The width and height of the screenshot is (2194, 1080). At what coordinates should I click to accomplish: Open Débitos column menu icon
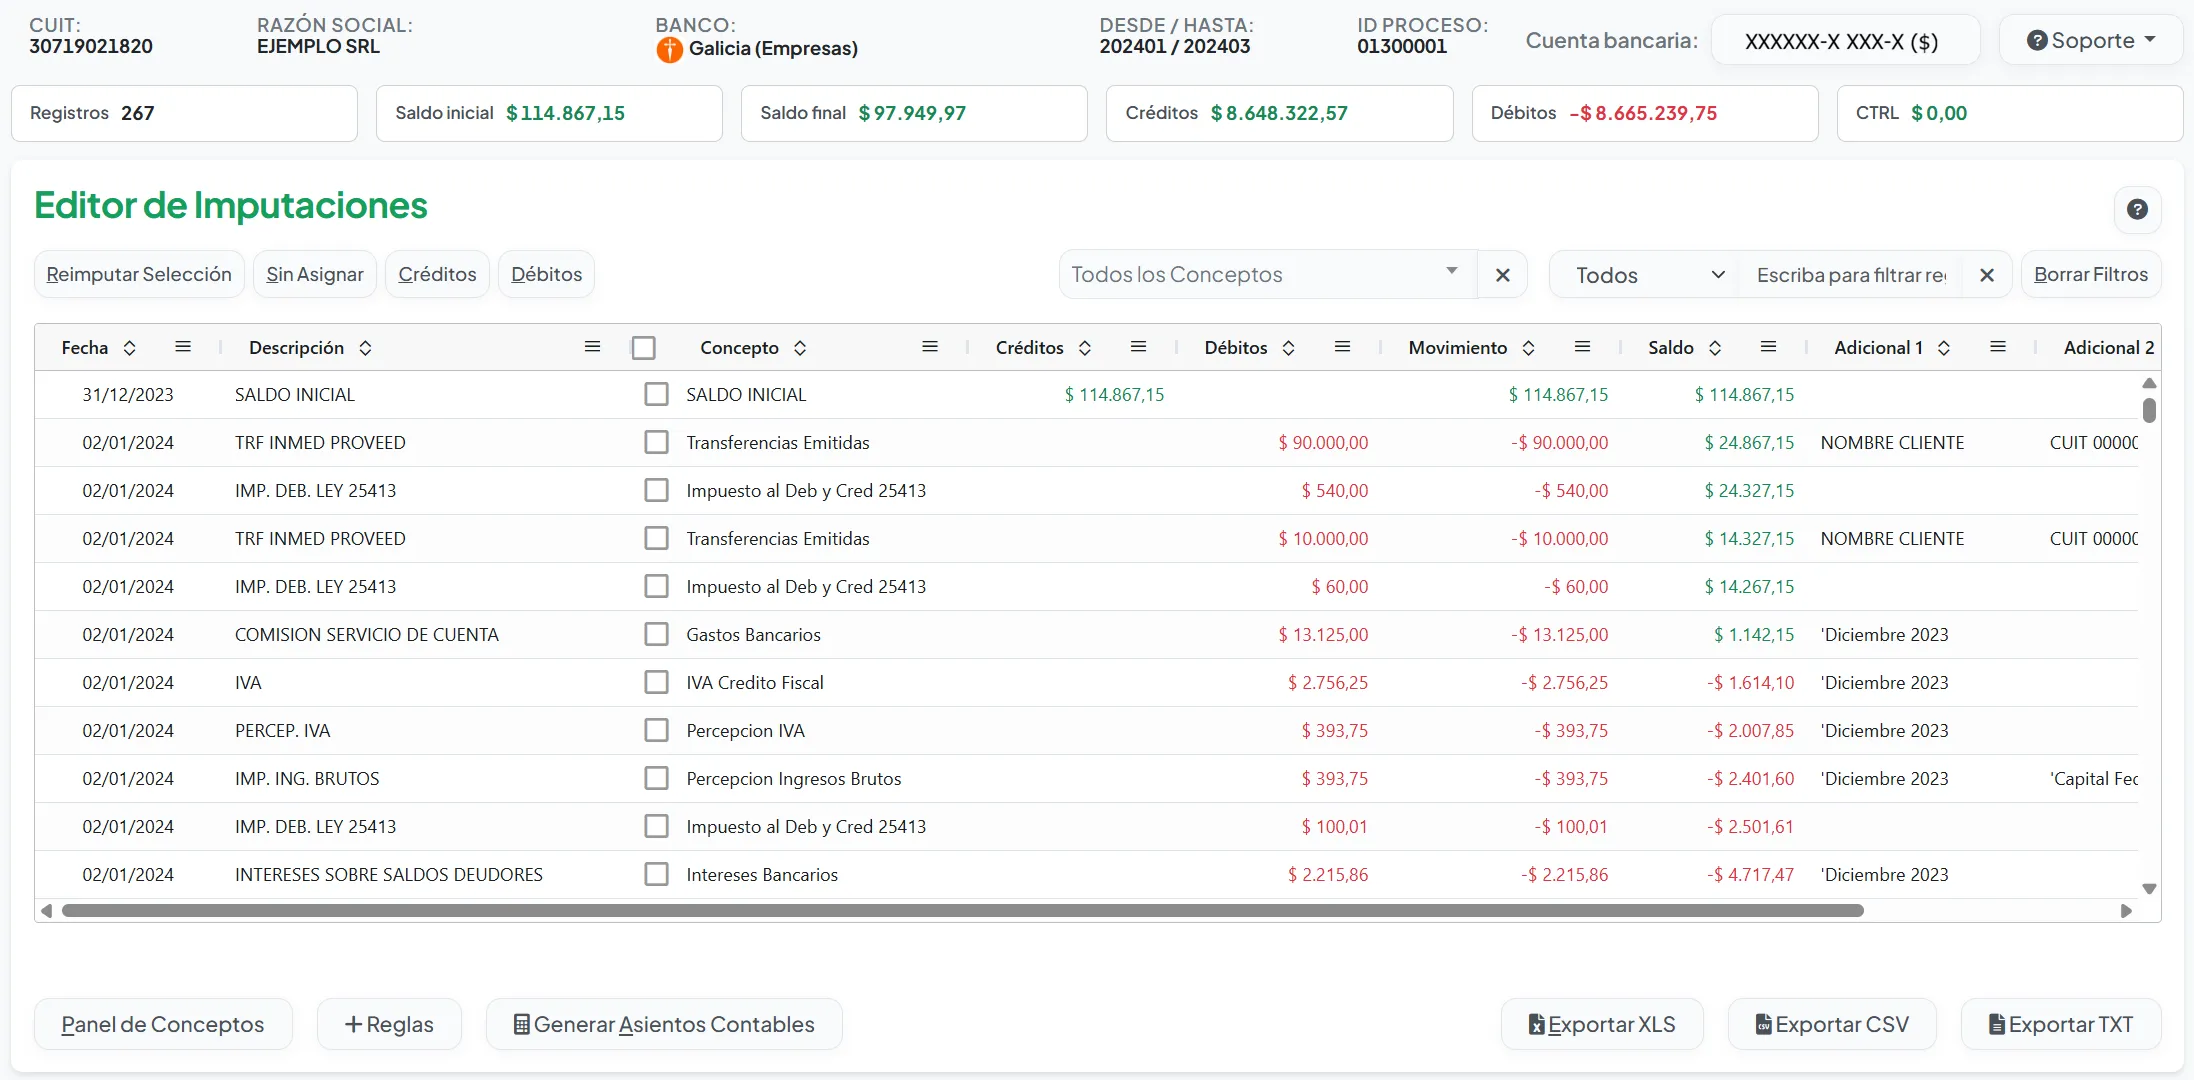1343,347
